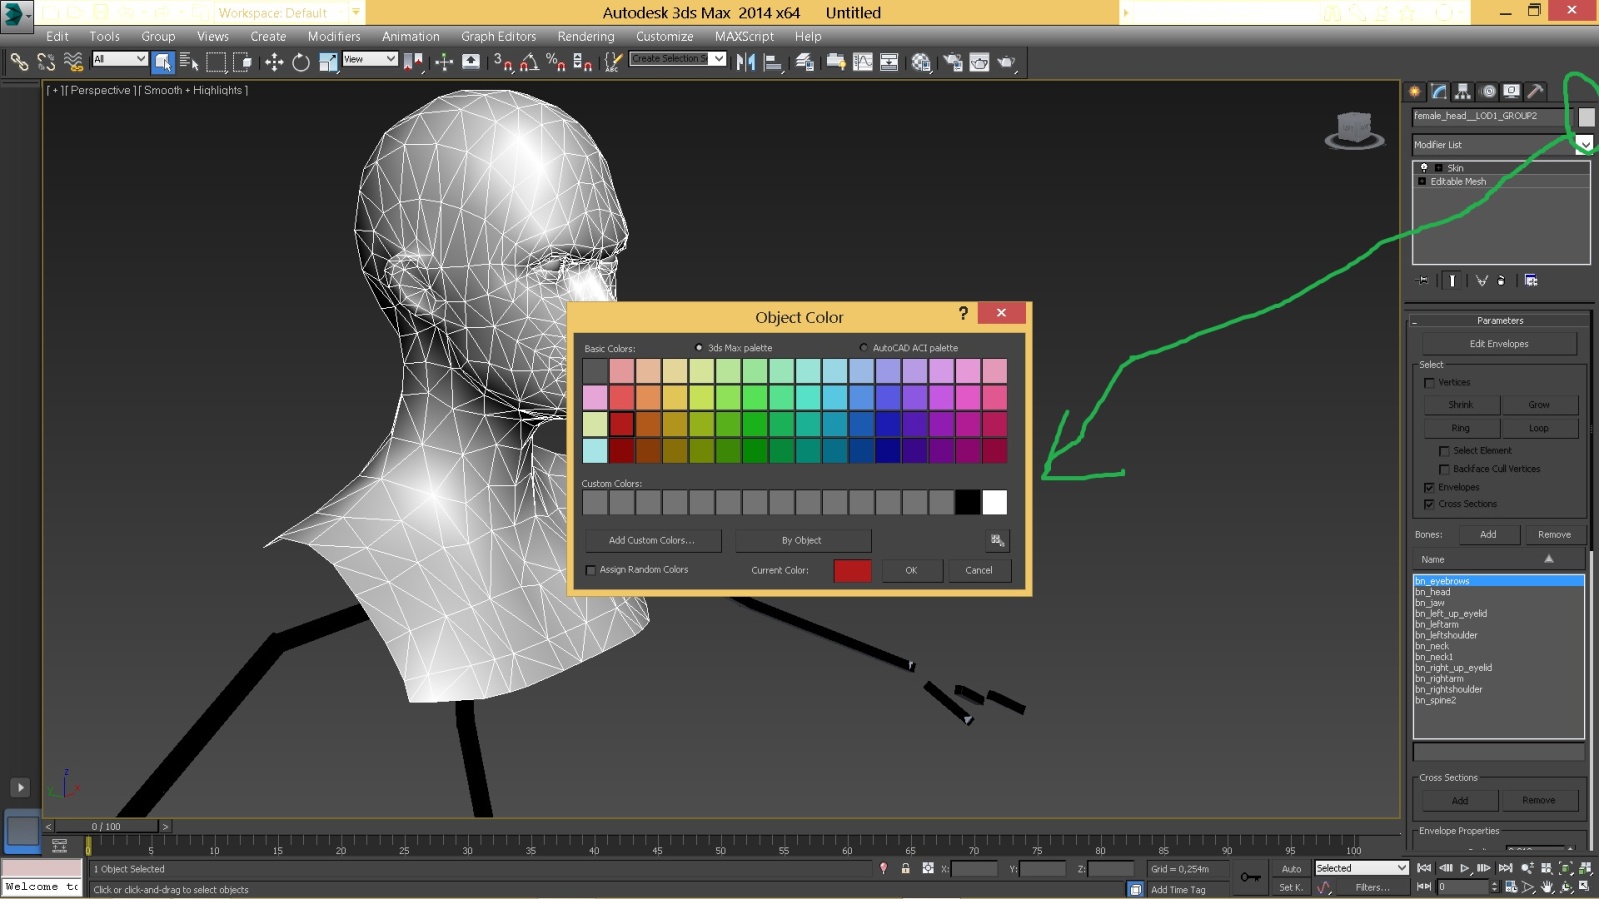Click the object color swatch beside name
Viewport: 1599px width, 899px height.
point(1586,117)
